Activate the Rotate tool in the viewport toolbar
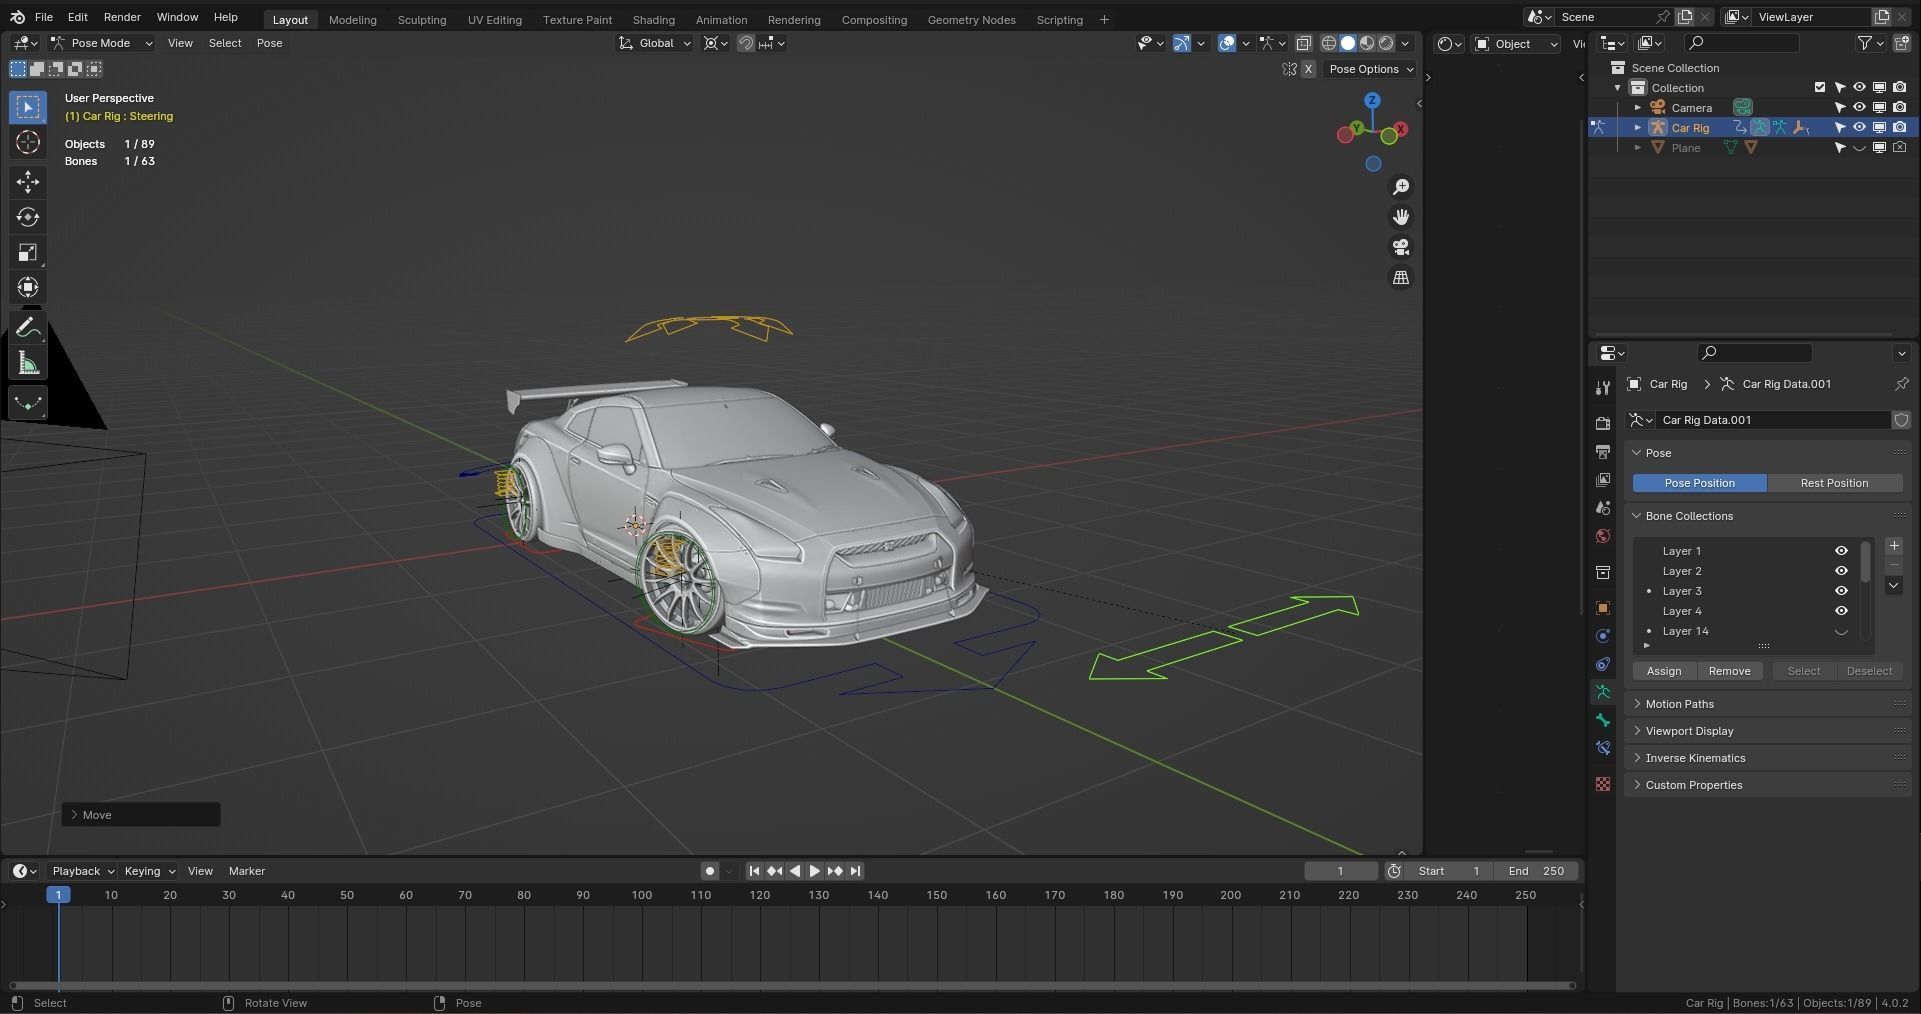 28,217
